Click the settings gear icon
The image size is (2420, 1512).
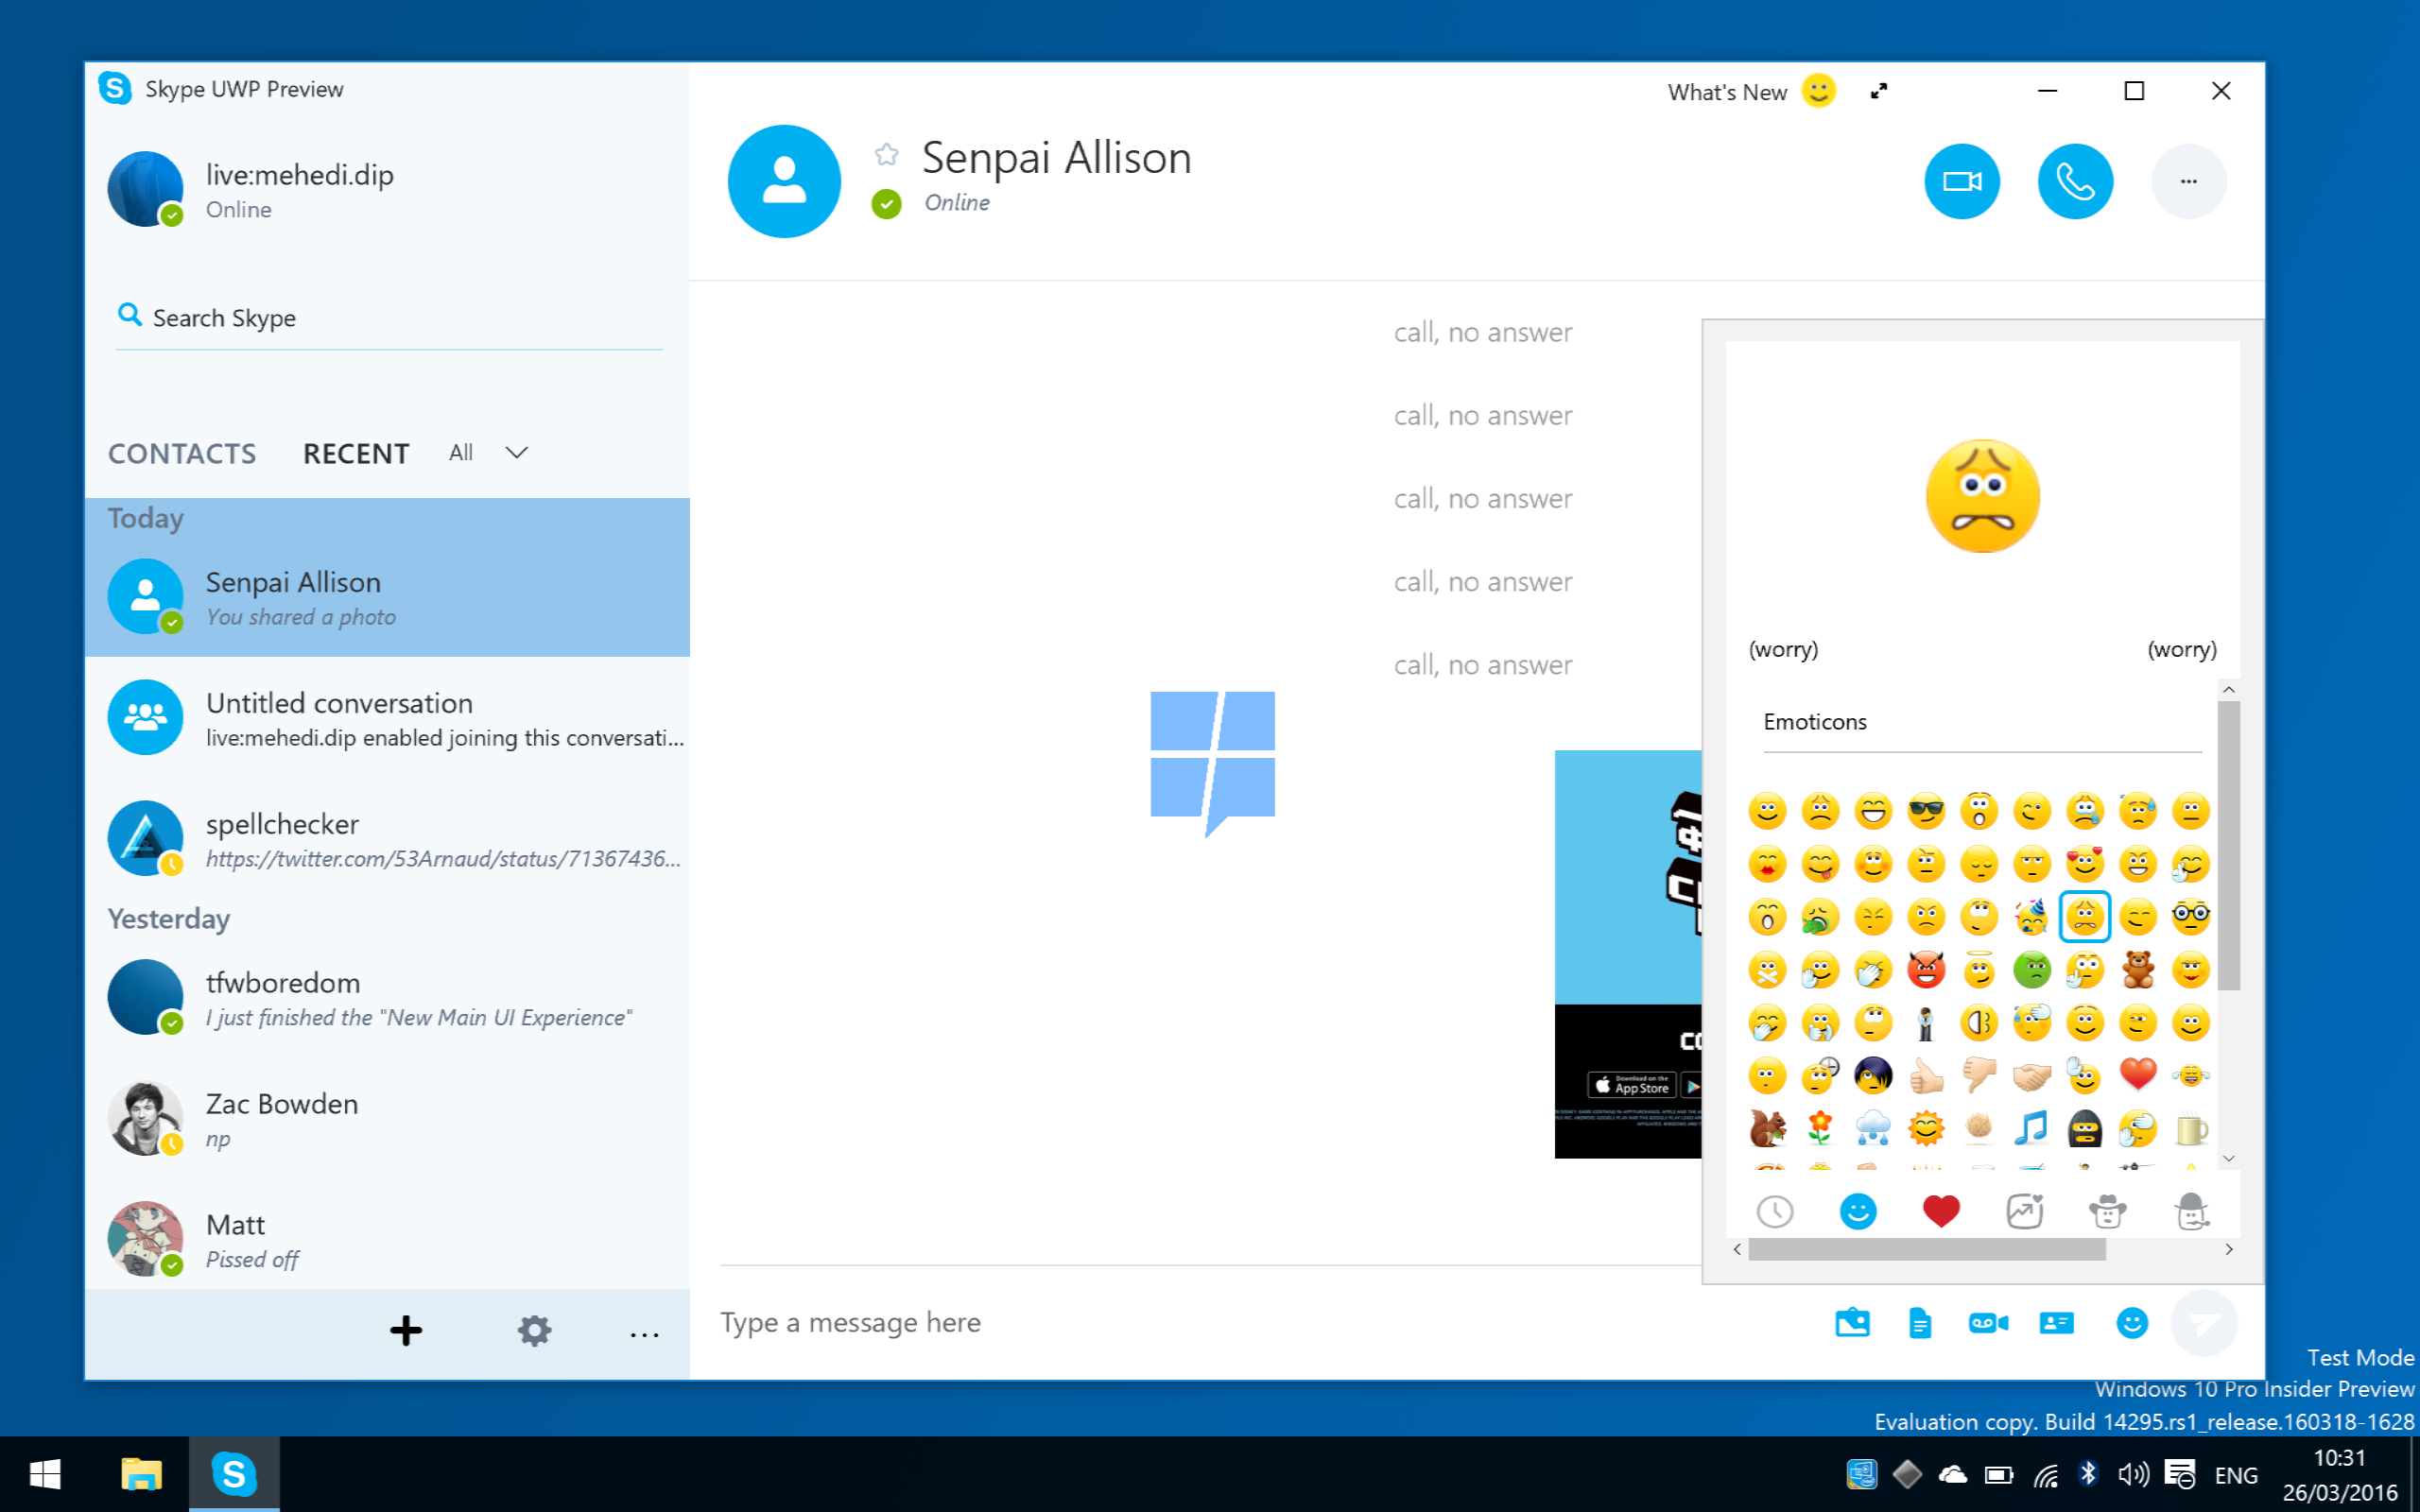[533, 1331]
